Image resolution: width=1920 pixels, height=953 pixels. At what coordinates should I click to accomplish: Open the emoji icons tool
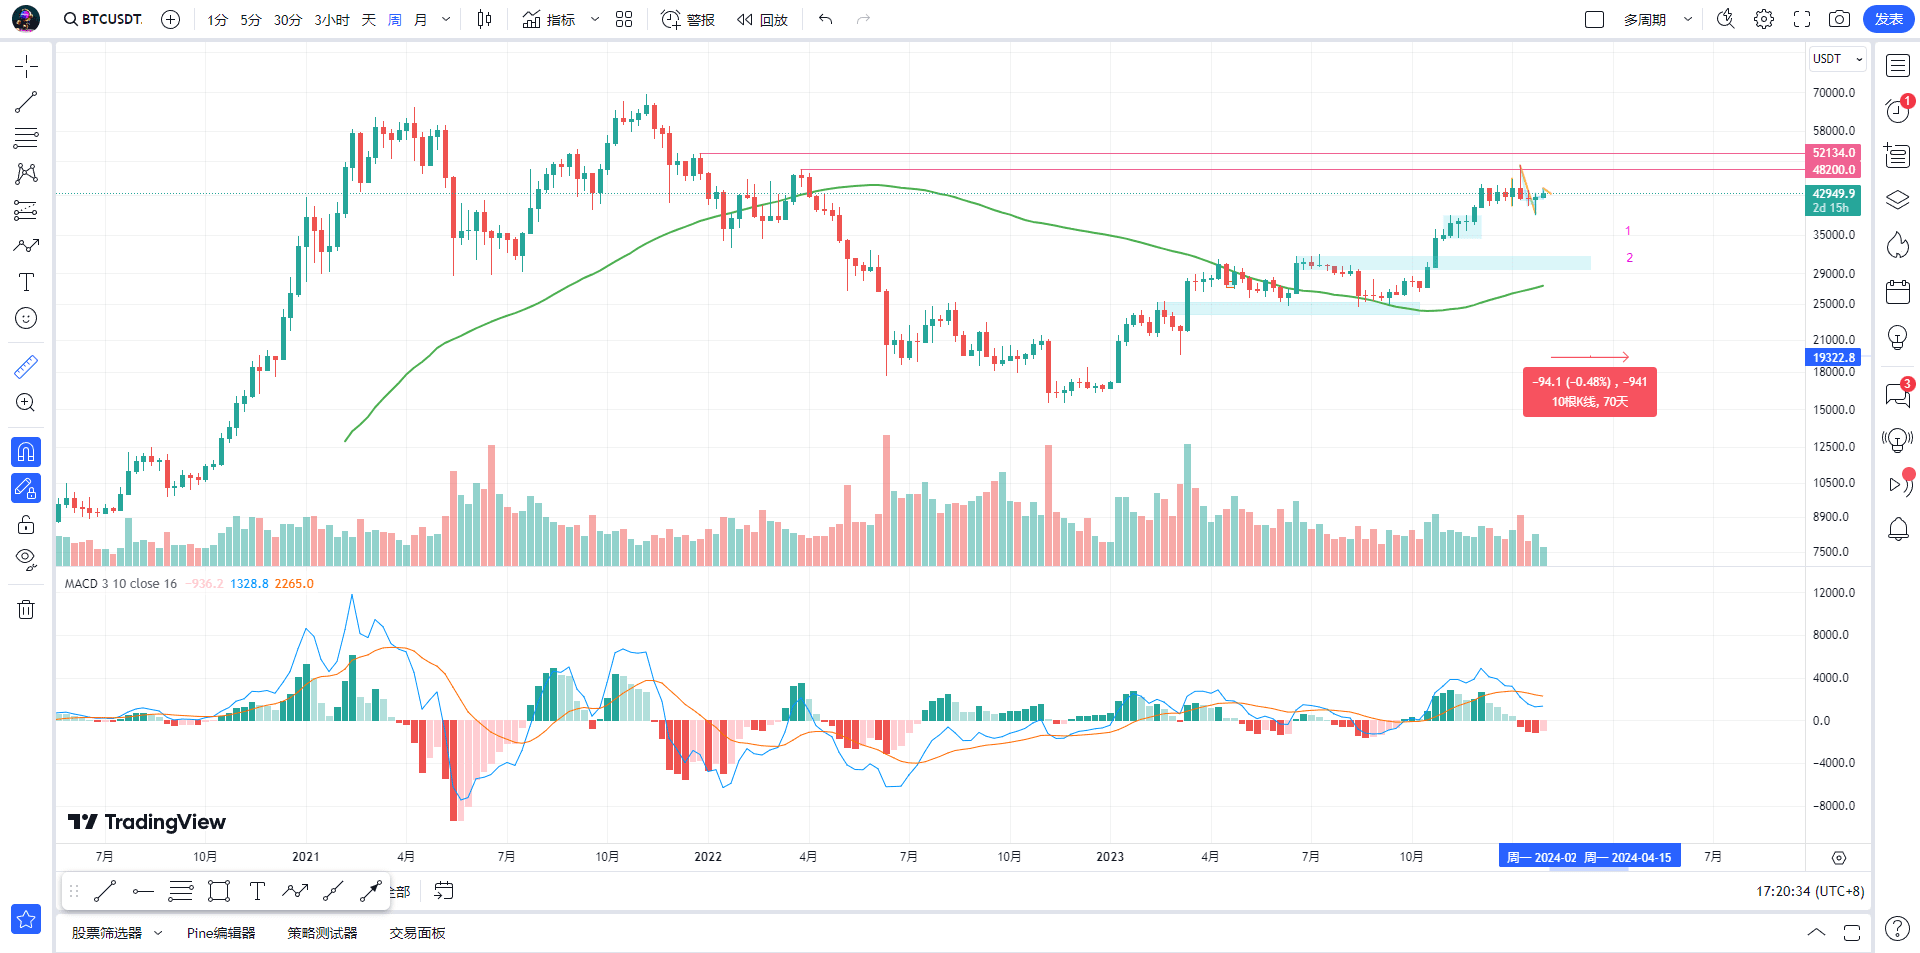26,318
